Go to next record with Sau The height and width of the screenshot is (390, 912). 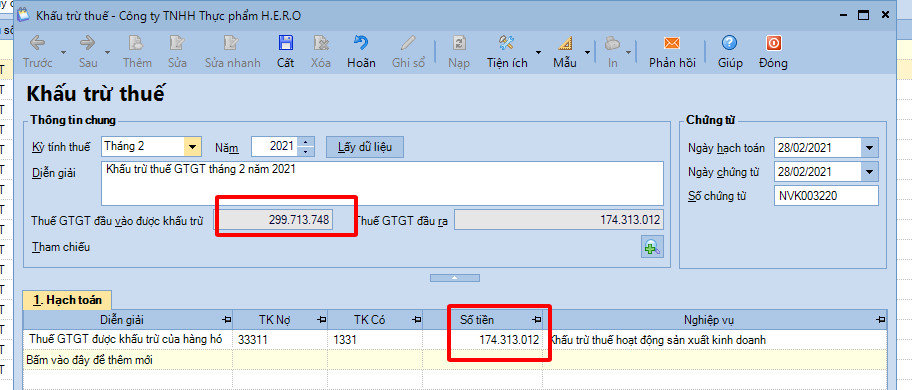pyautogui.click(x=88, y=51)
